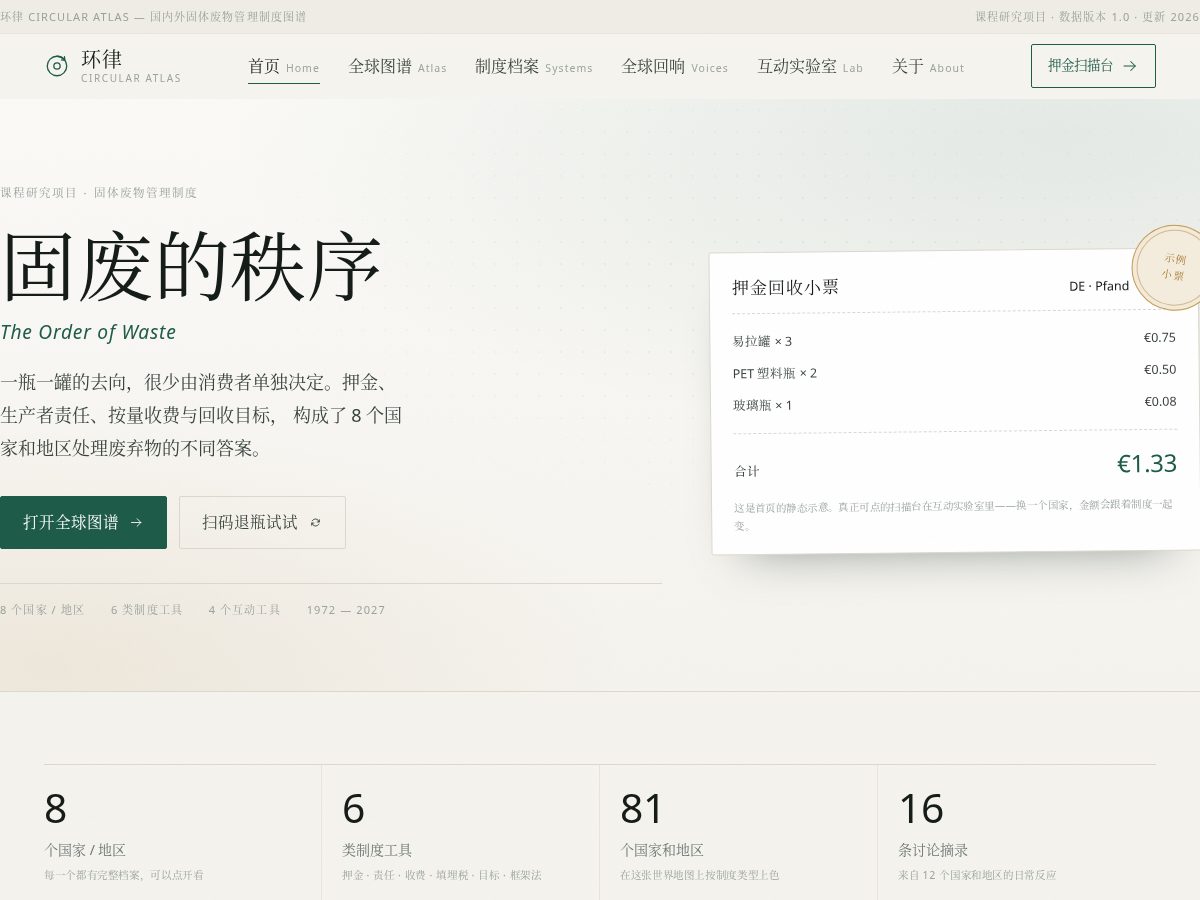Click the arrow icon in 打开全球图谱 button
This screenshot has width=1200, height=900.
[136, 522]
